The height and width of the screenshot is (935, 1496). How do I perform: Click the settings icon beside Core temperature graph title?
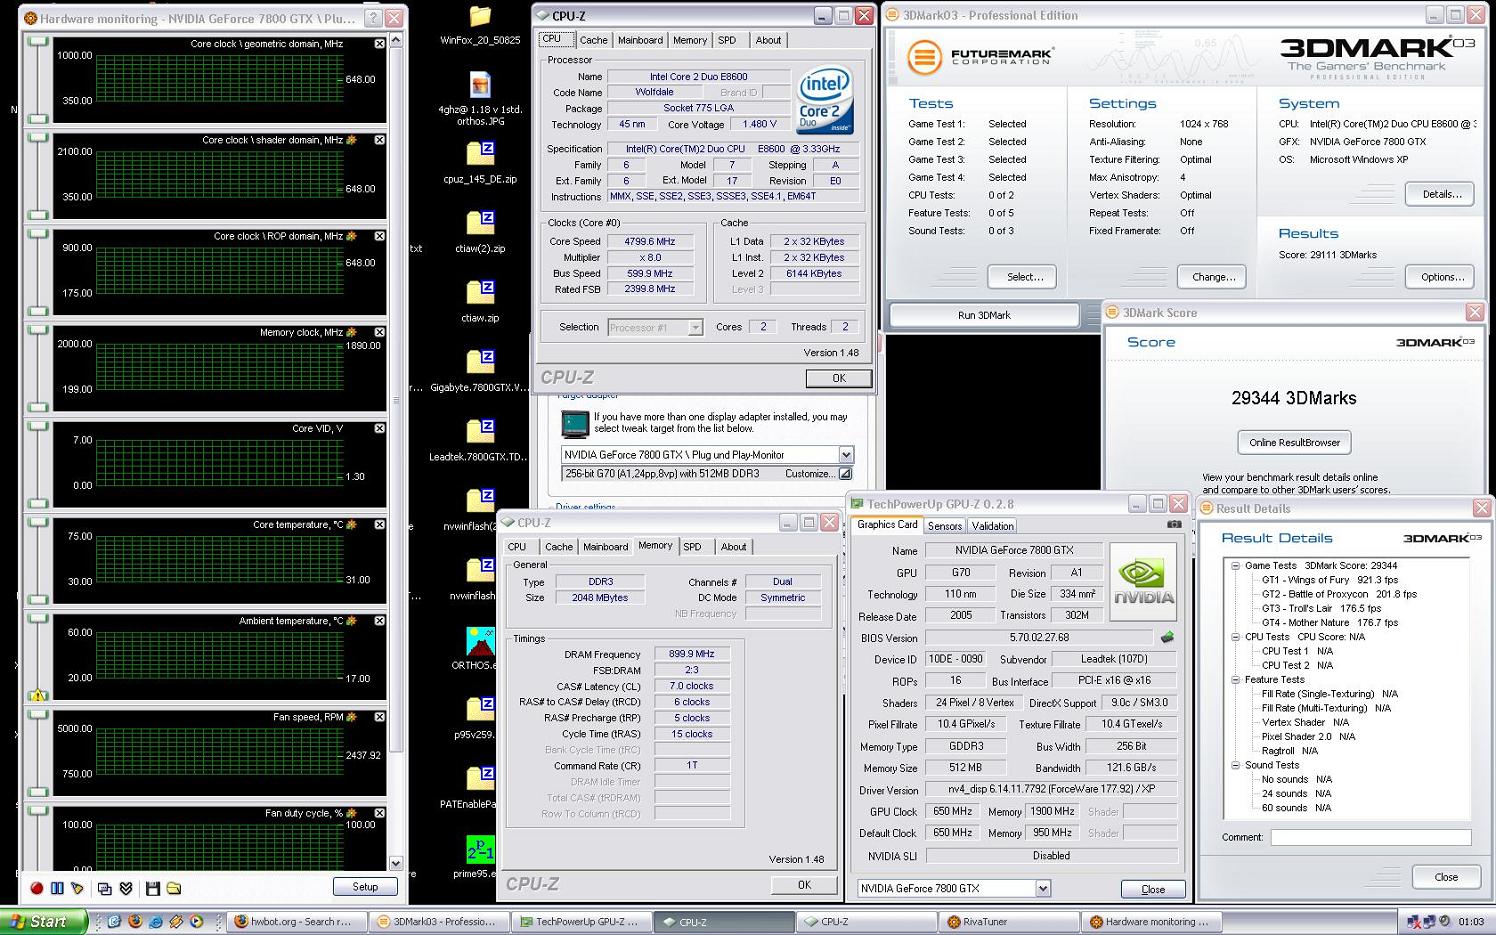(x=351, y=525)
